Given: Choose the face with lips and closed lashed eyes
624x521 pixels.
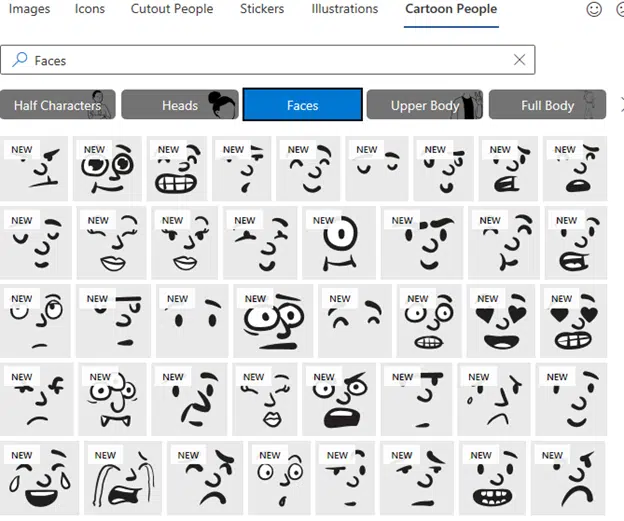Looking at the screenshot, I should [x=111, y=242].
